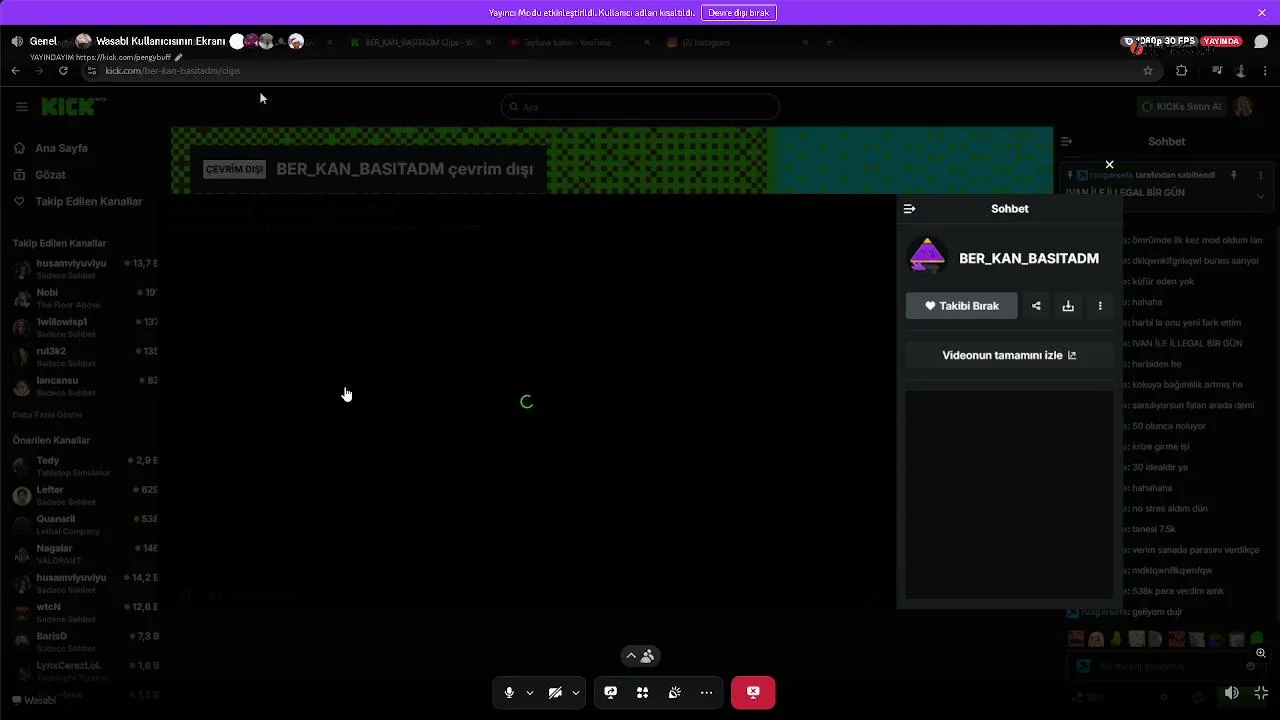Image resolution: width=1280 pixels, height=720 pixels.
Task: Collapse clip panel chat with arrow-lines icon
Action: click(909, 209)
